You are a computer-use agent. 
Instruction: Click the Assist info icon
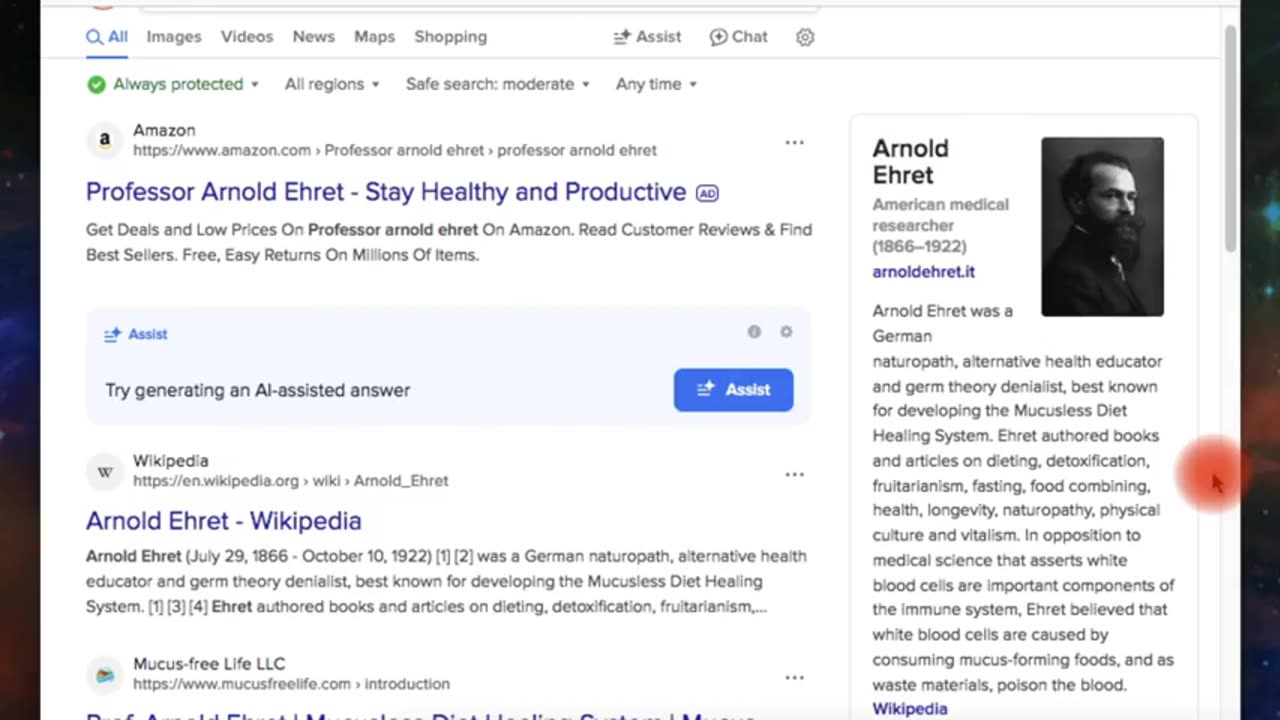[x=754, y=332]
